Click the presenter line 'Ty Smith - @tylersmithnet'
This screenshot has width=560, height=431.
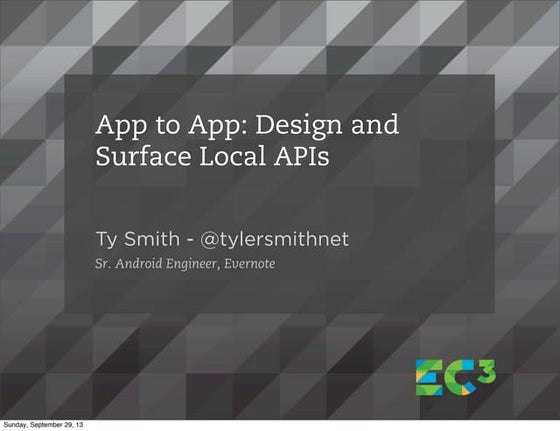(x=222, y=239)
